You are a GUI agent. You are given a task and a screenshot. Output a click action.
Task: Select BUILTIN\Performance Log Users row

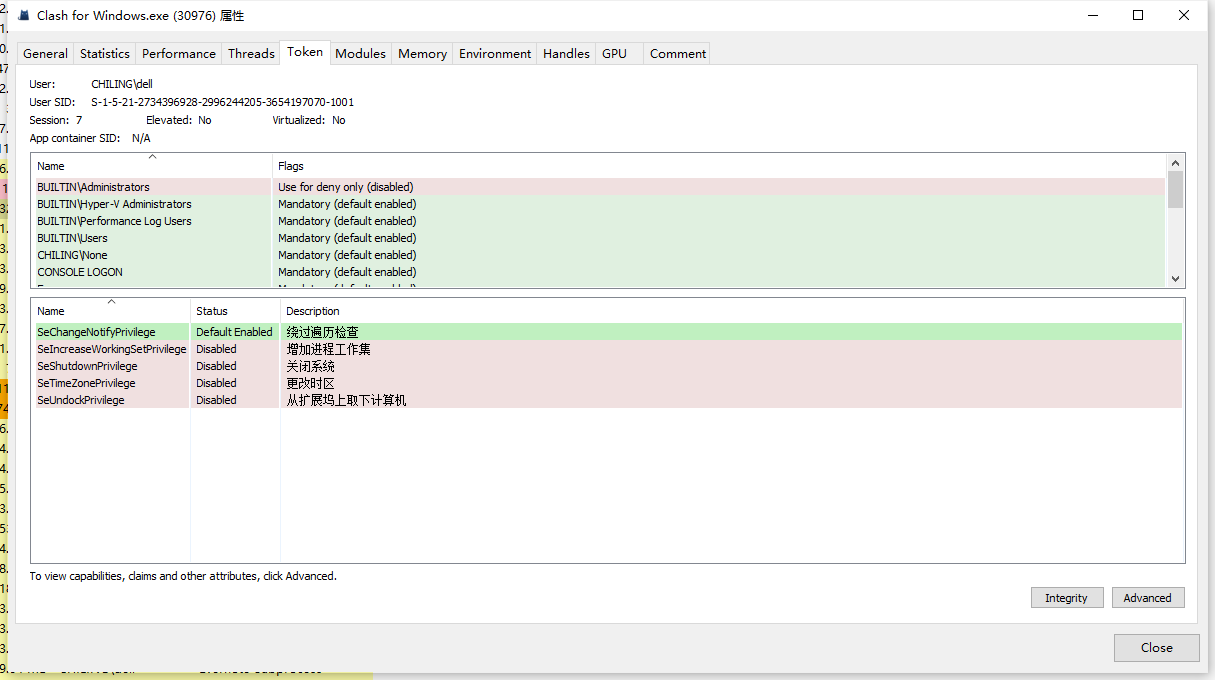pyautogui.click(x=599, y=221)
